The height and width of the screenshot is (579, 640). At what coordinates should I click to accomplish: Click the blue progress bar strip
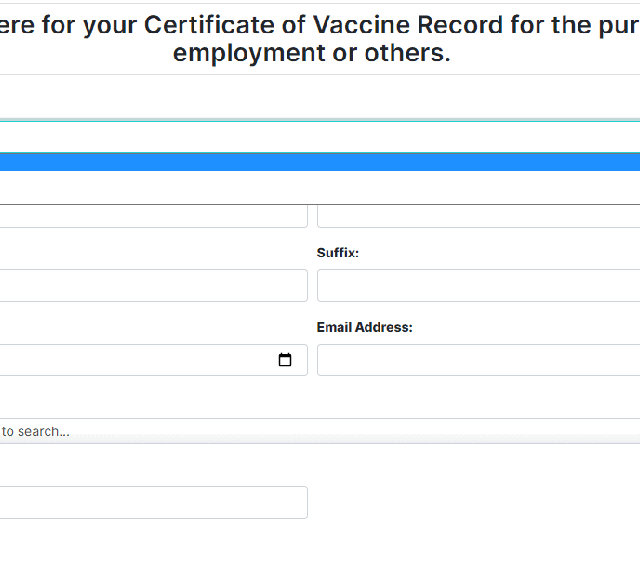(x=320, y=161)
